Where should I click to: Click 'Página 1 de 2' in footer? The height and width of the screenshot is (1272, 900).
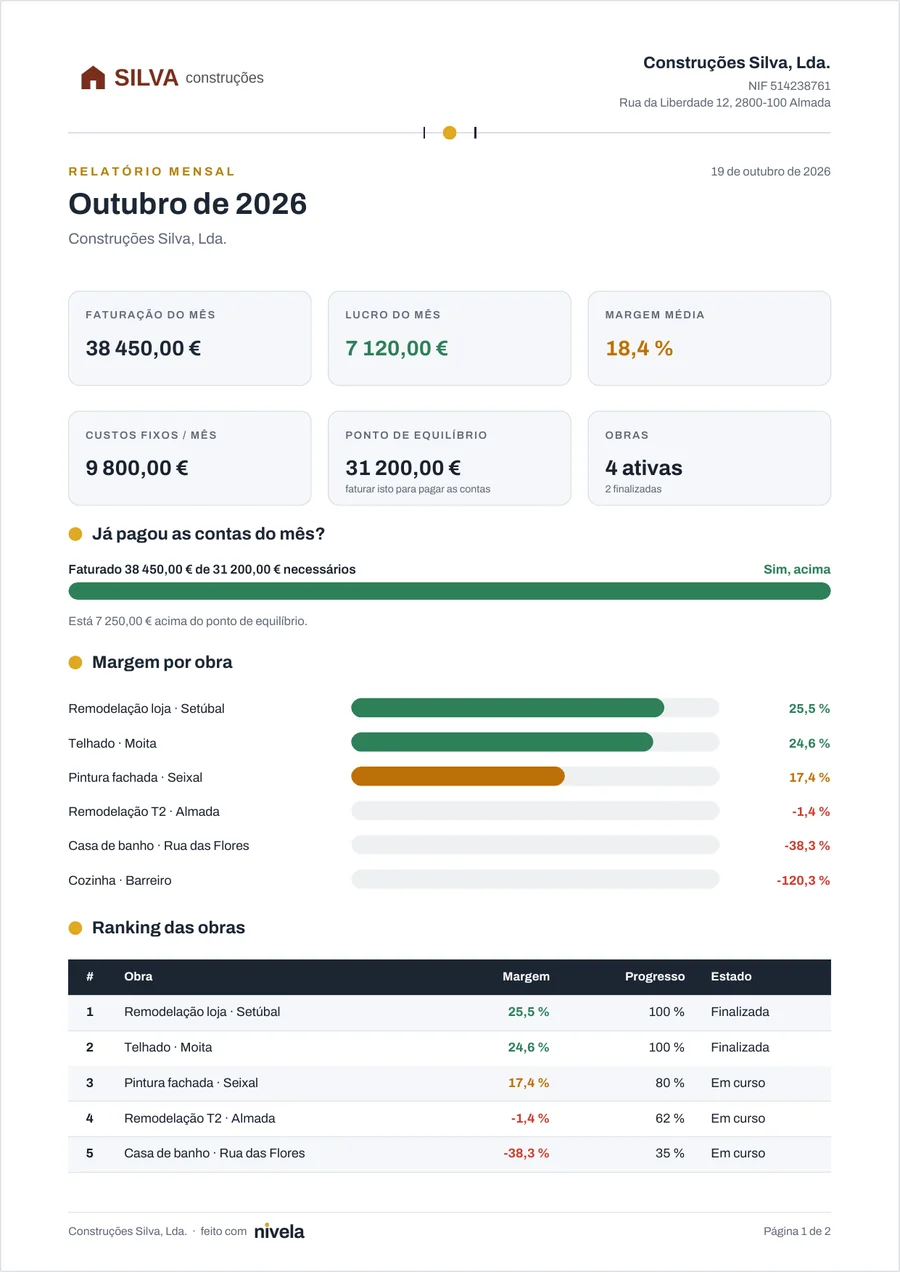pyautogui.click(x=797, y=1232)
